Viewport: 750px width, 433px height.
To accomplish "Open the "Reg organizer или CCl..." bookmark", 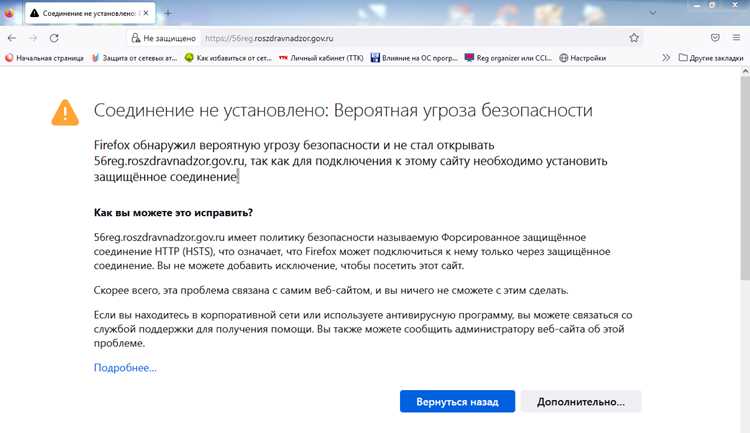I will tap(508, 58).
